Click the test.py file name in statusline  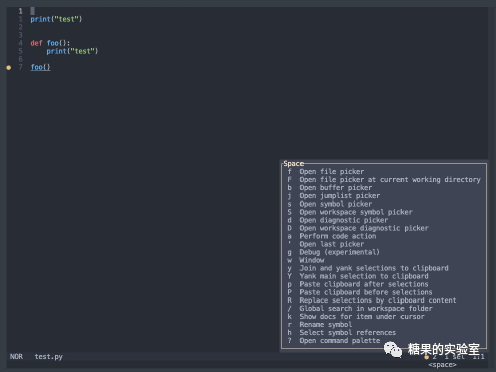(x=49, y=357)
